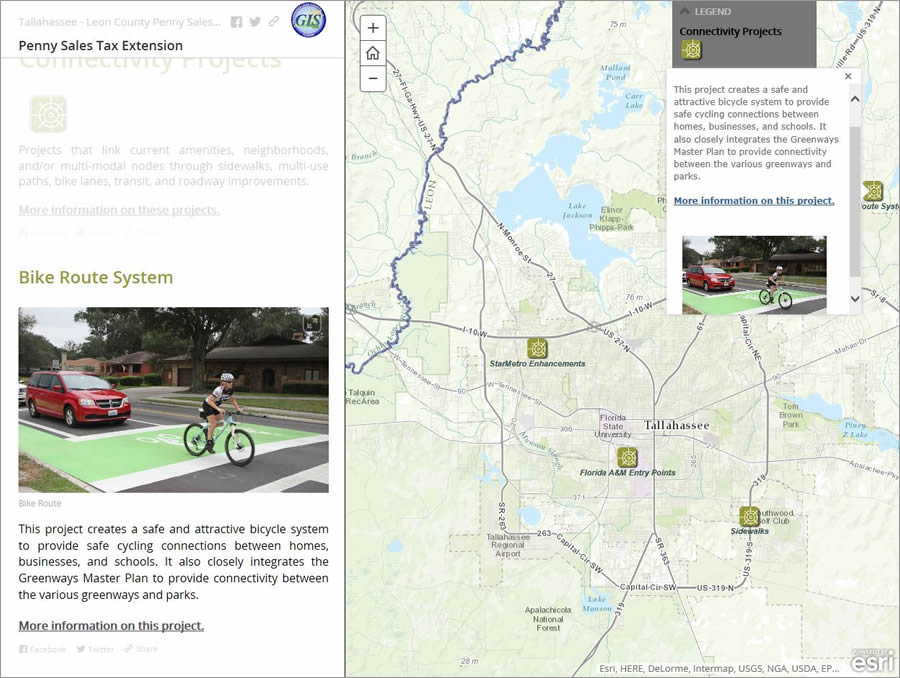This screenshot has height=678, width=900.
Task: Click the zoom in plus icon on the map
Action: [x=372, y=28]
